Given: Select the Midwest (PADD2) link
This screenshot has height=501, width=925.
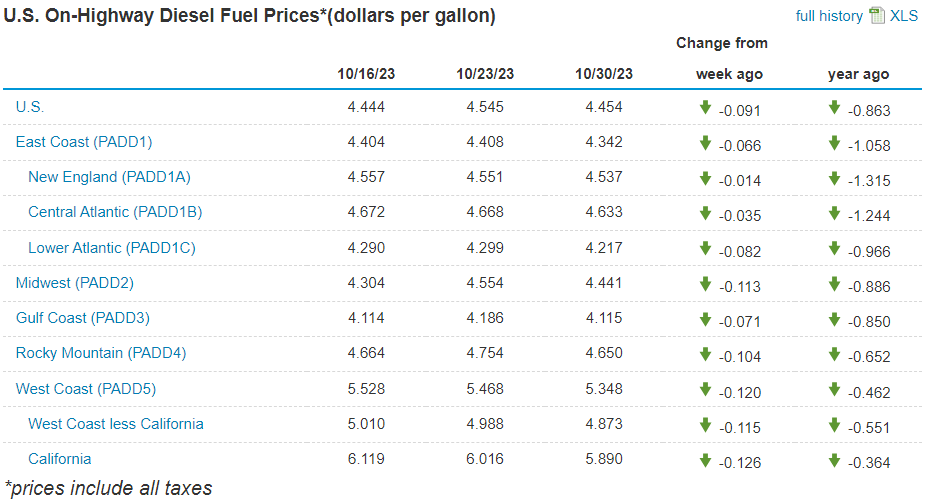Looking at the screenshot, I should tap(75, 283).
